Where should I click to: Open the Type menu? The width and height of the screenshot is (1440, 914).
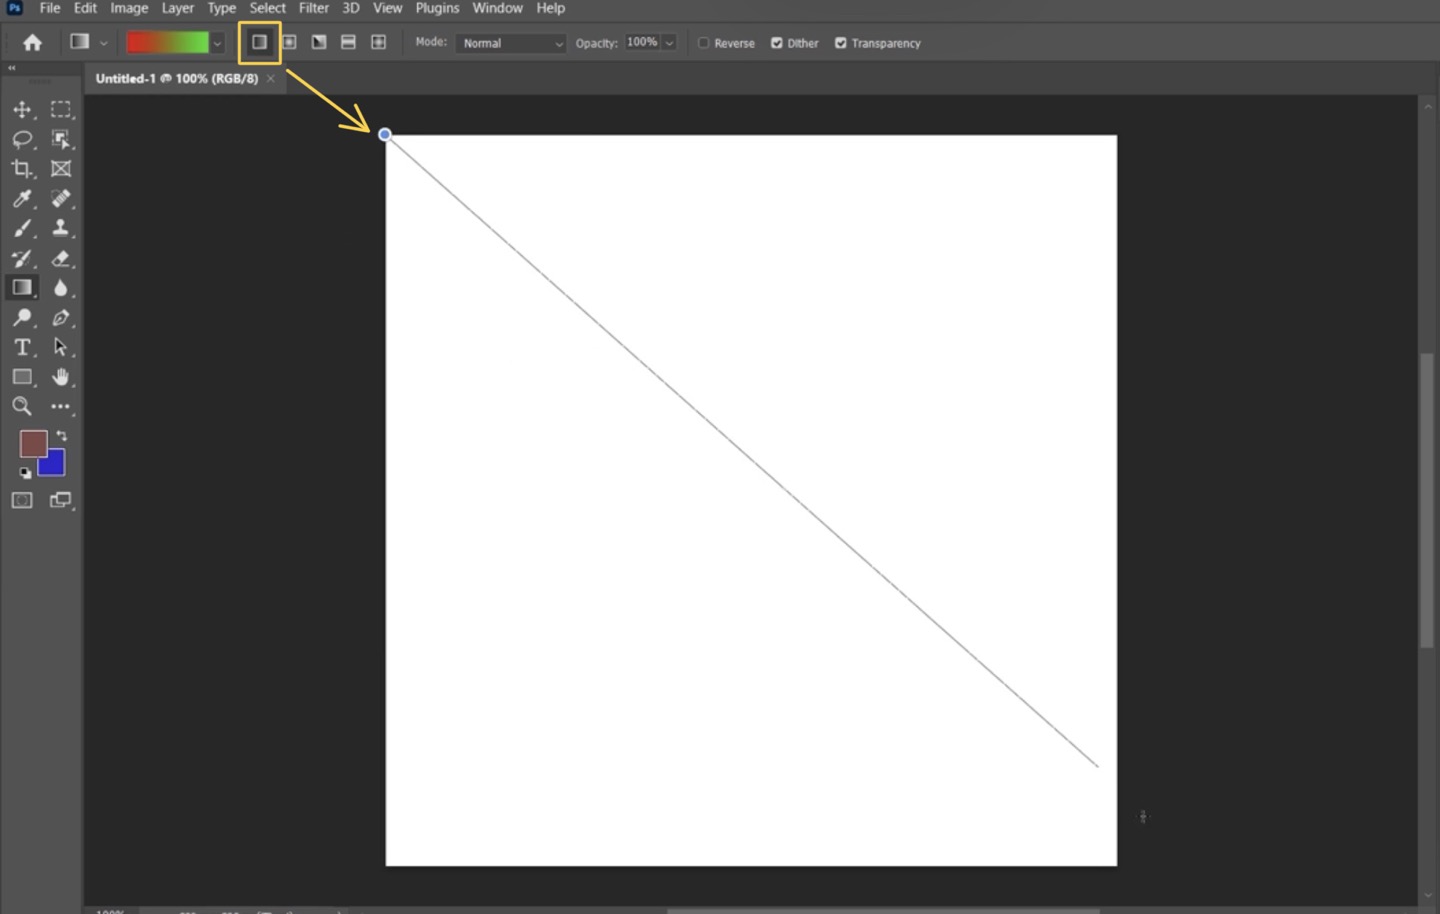point(221,8)
